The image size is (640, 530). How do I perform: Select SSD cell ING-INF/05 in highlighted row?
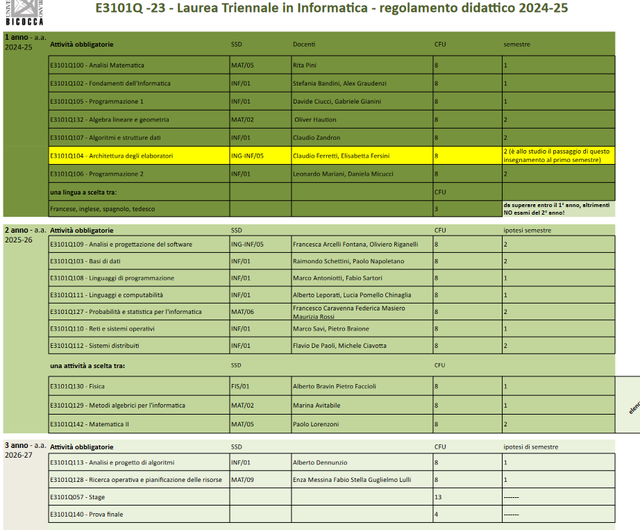tap(260, 156)
